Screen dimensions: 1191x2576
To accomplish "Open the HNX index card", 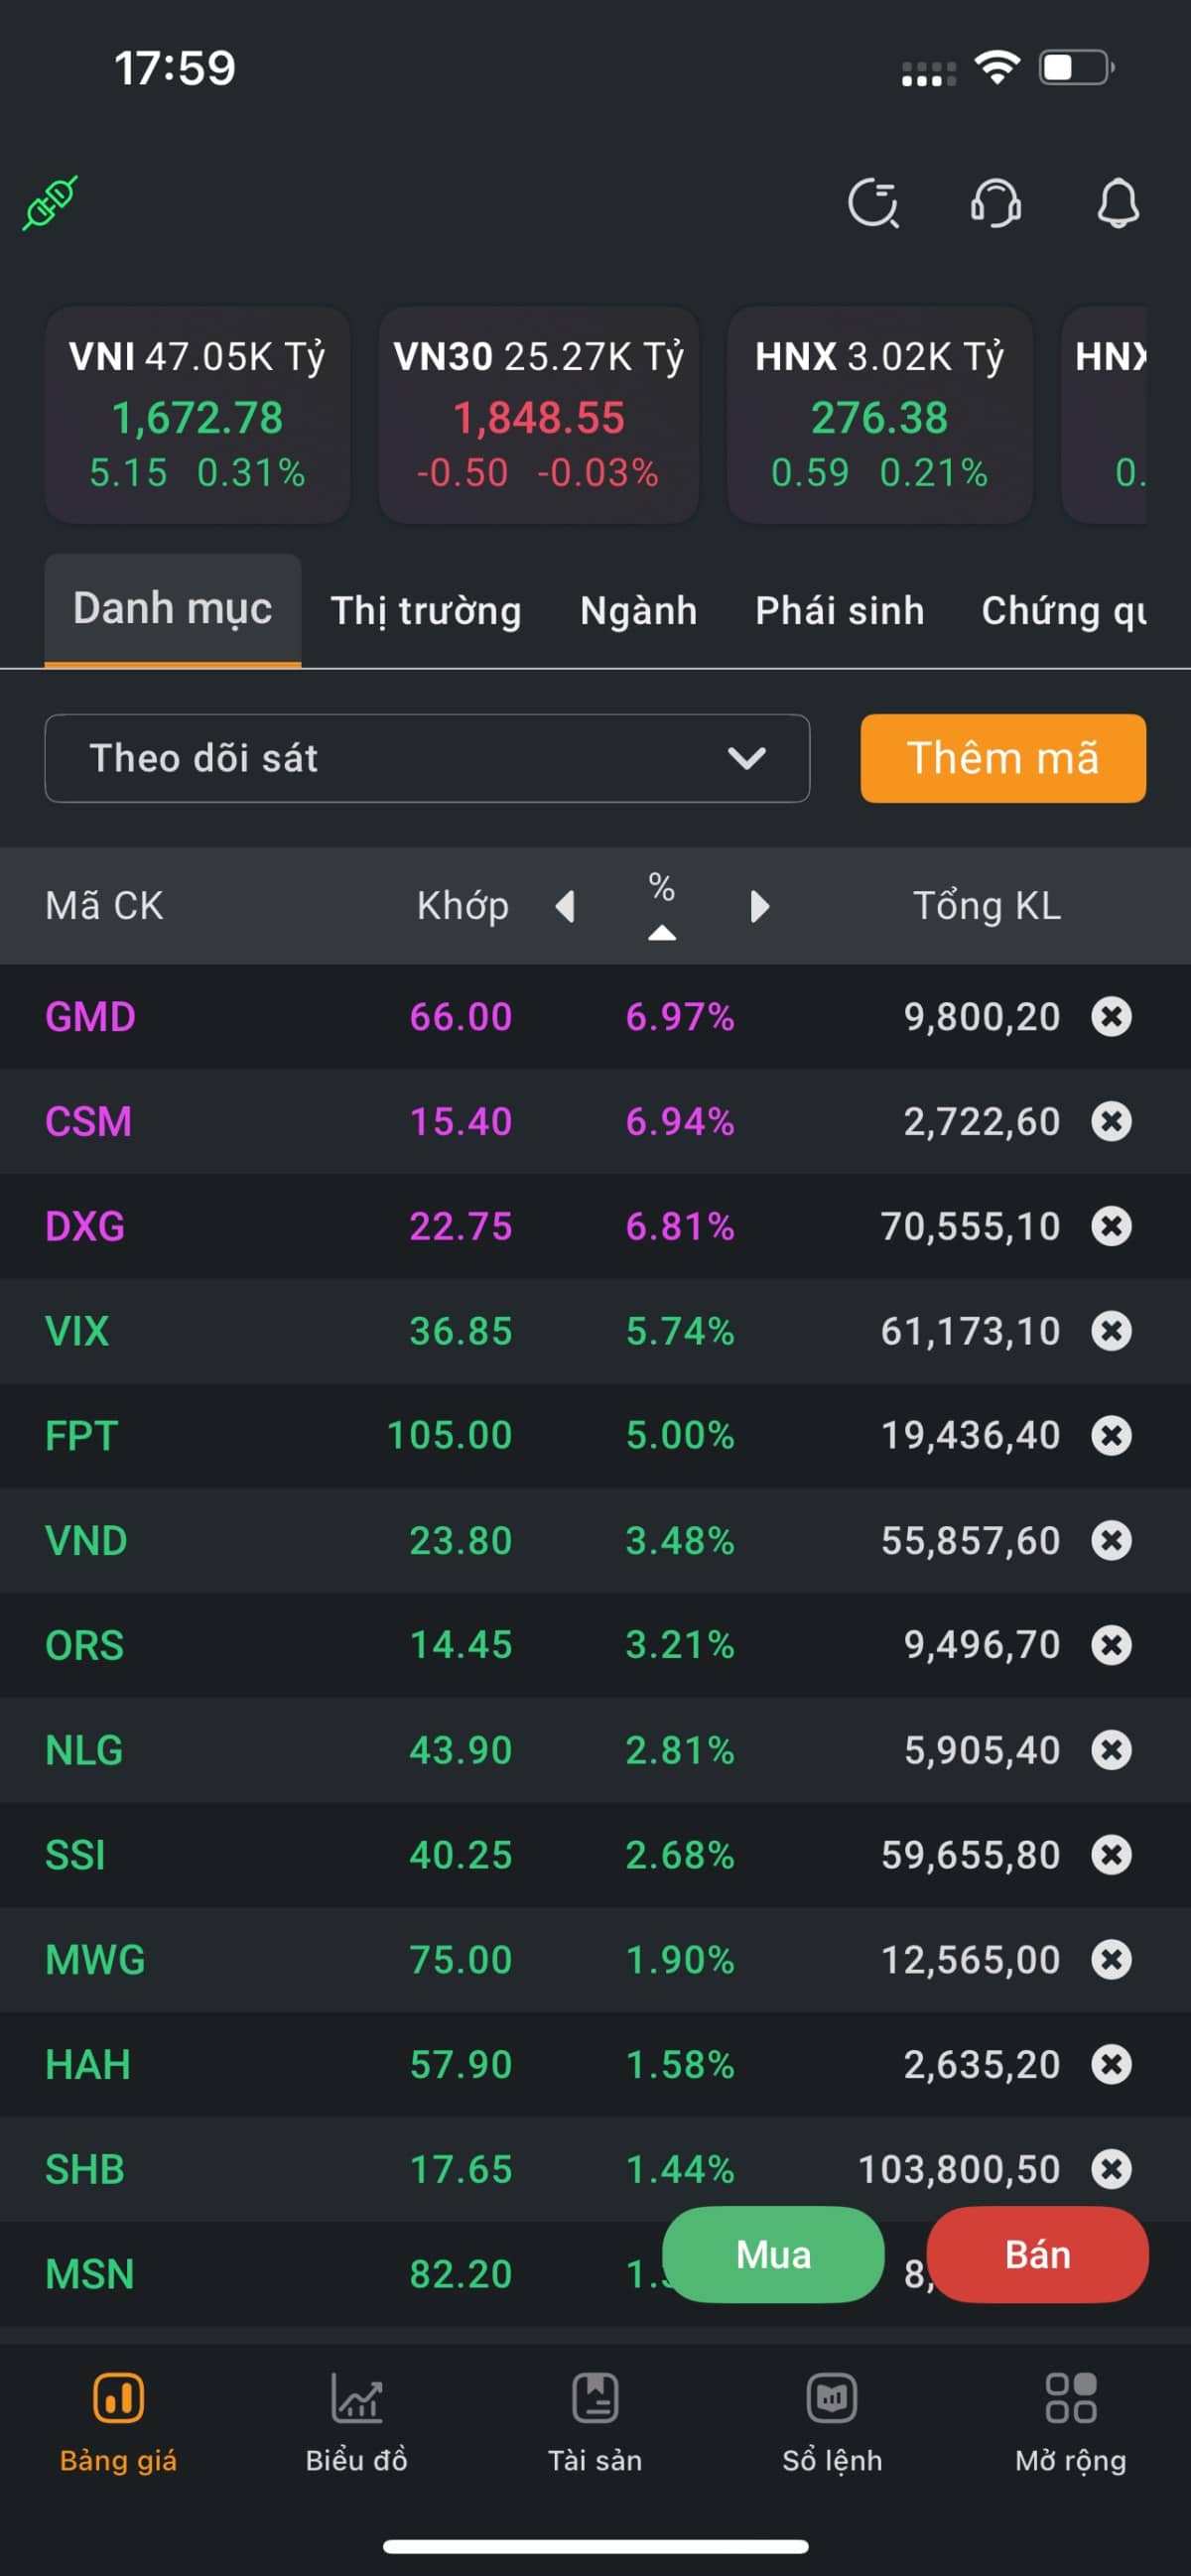I will tap(879, 414).
